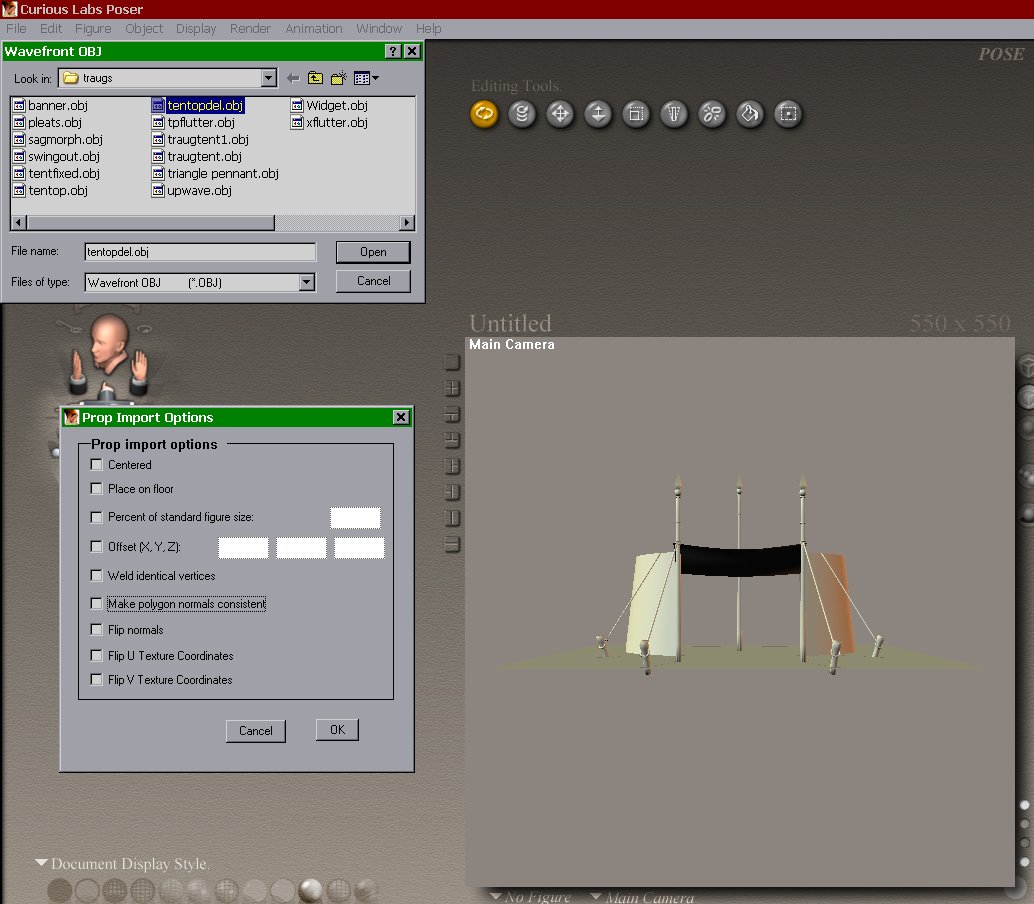Open the File menu

16,28
